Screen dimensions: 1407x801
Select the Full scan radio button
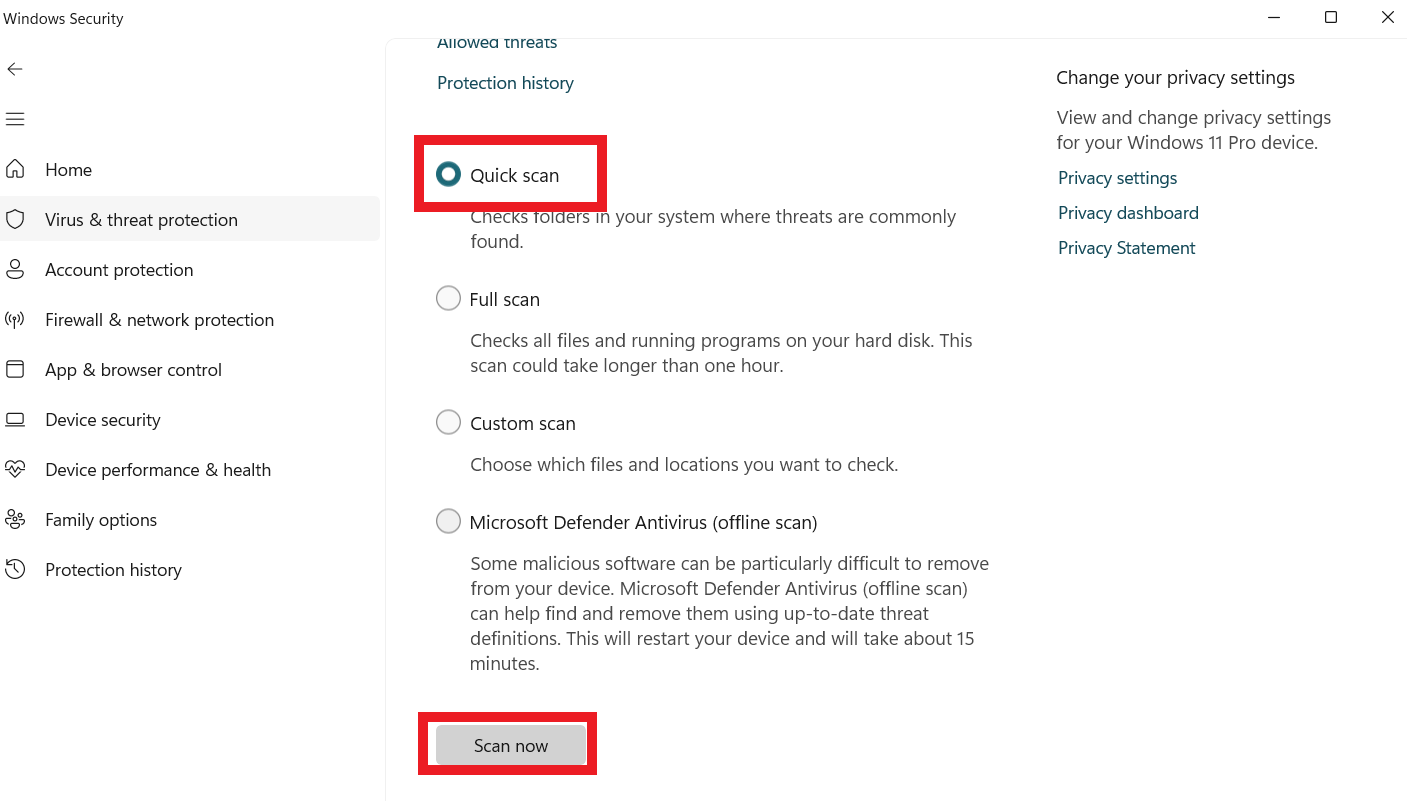pos(448,299)
